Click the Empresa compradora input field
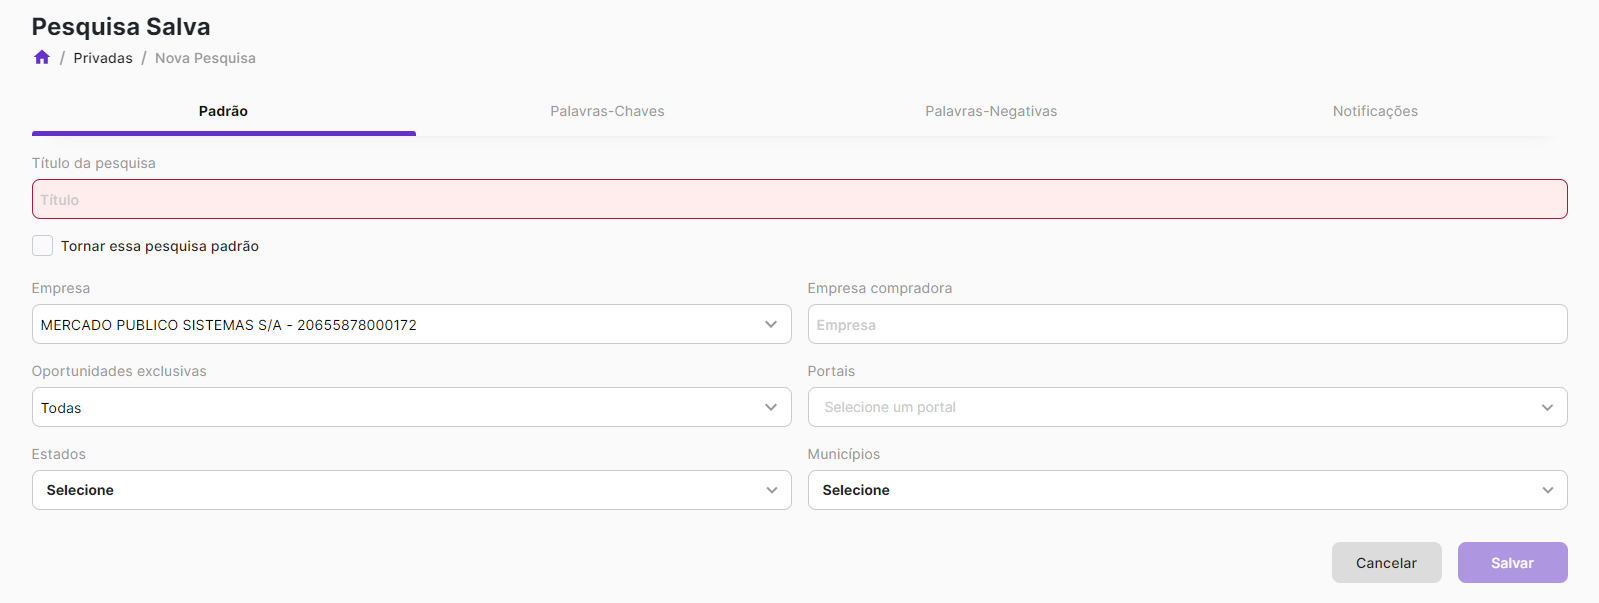The image size is (1599, 603). tap(1187, 325)
